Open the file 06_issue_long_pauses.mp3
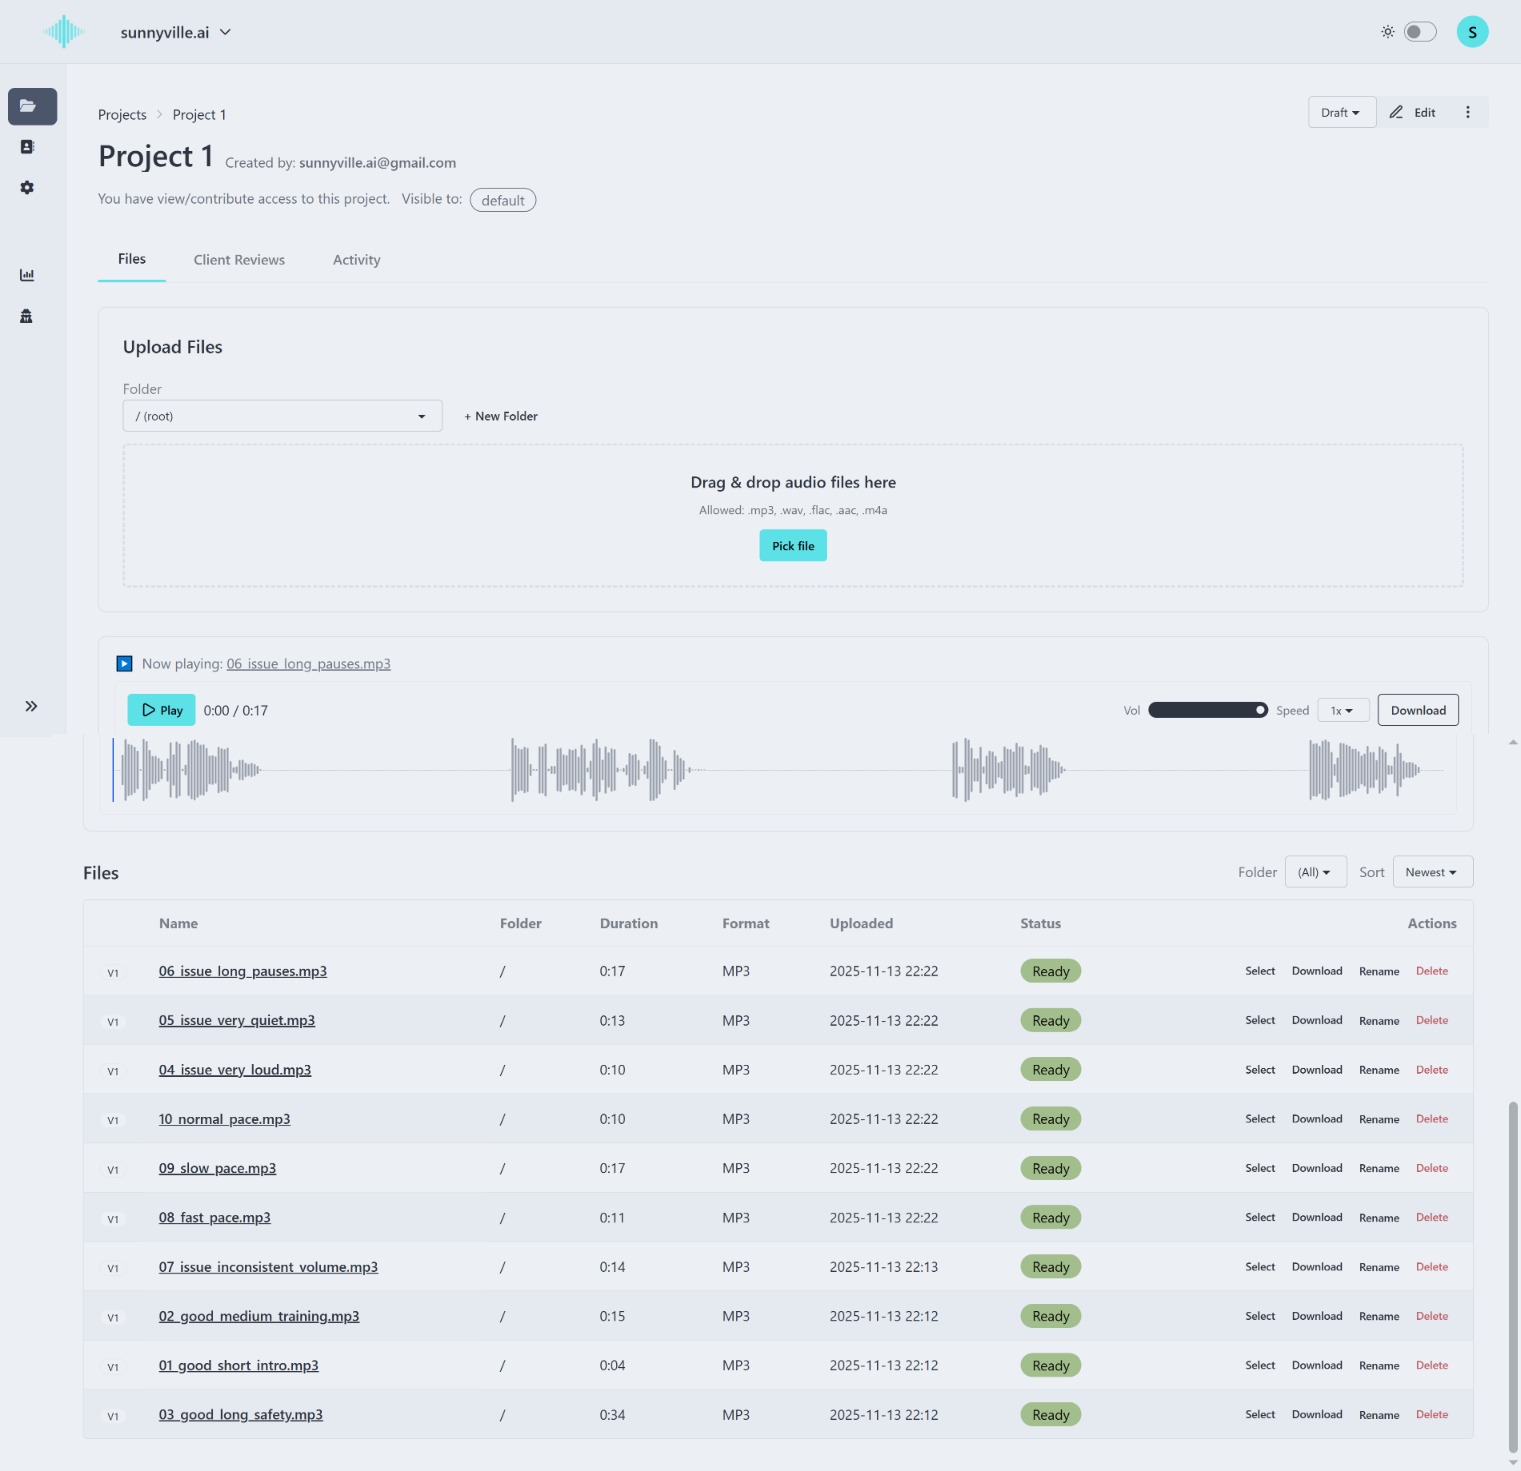The height and width of the screenshot is (1471, 1521). pos(242,970)
